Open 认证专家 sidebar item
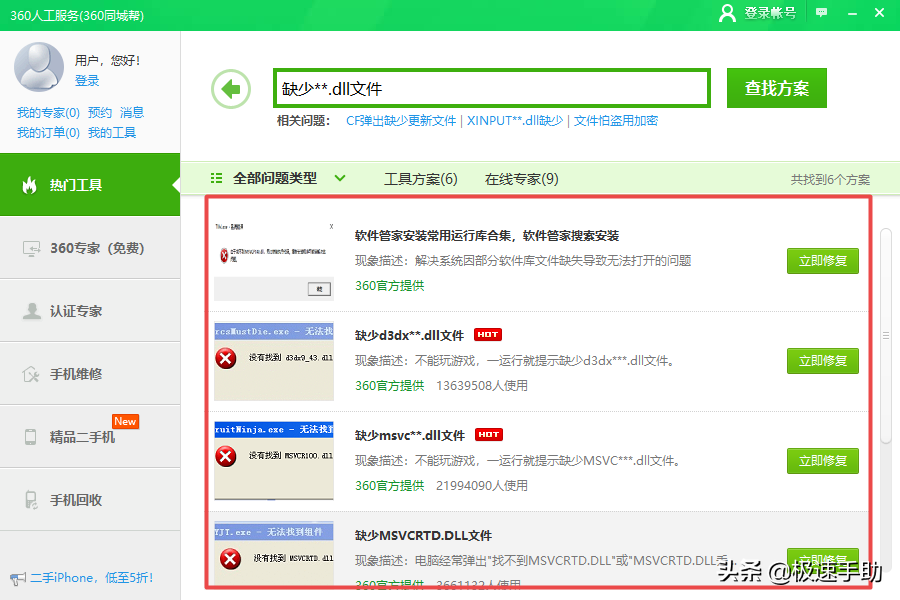This screenshot has height=600, width=900. 90,311
